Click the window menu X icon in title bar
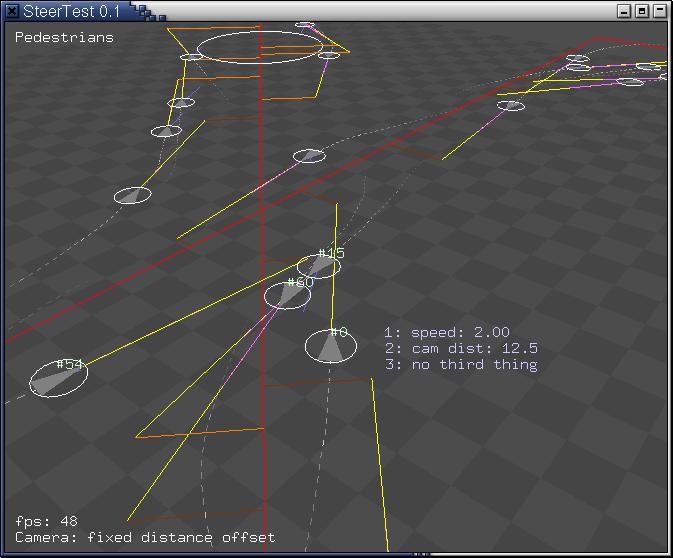Screen dimensions: 673x558 tap(12, 11)
